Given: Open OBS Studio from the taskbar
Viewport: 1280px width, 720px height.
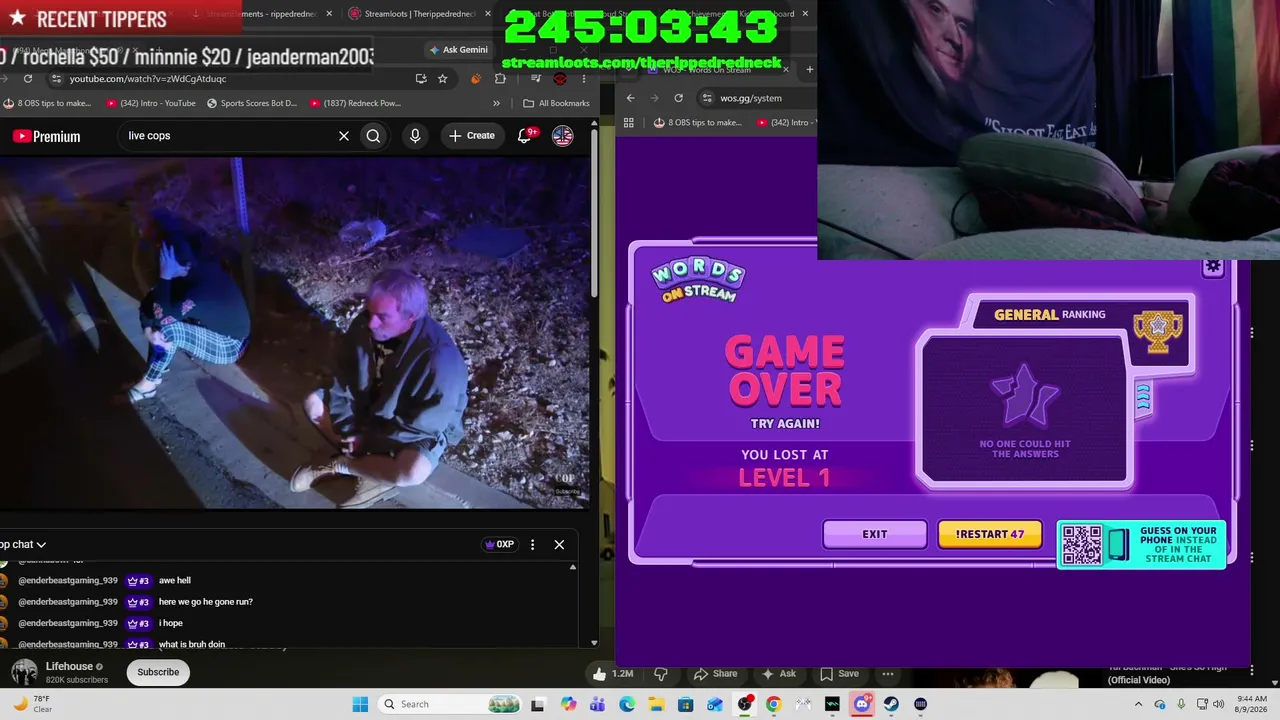Looking at the screenshot, I should (744, 704).
